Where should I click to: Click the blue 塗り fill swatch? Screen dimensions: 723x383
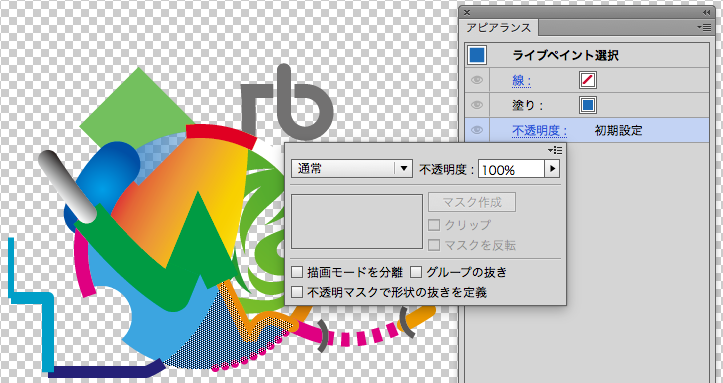pyautogui.click(x=587, y=105)
